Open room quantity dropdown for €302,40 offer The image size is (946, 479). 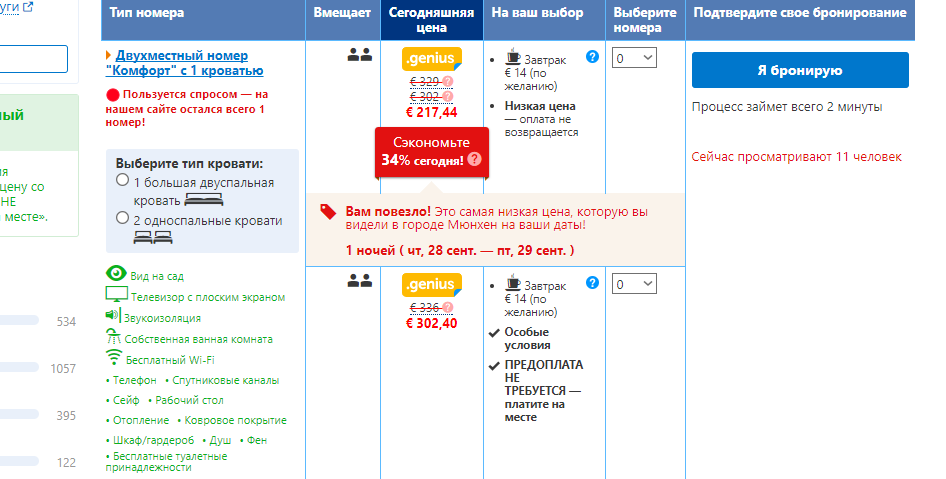634,284
